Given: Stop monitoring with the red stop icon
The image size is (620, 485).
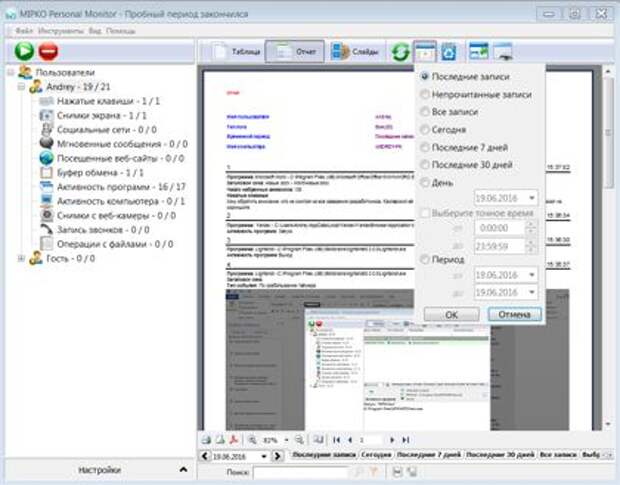Looking at the screenshot, I should (x=48, y=51).
